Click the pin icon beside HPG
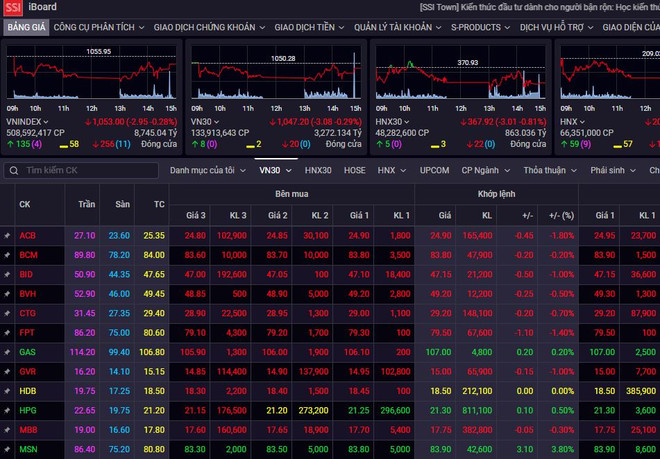Image resolution: width=660 pixels, height=459 pixels. click(7, 409)
